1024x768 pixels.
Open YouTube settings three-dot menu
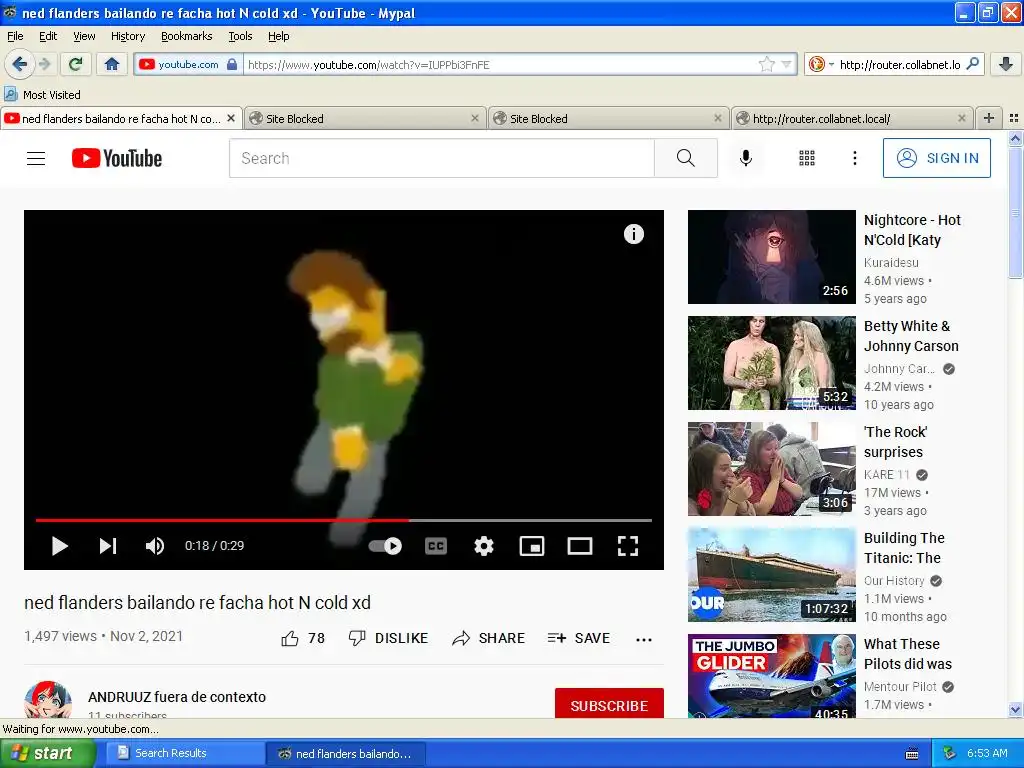[854, 158]
